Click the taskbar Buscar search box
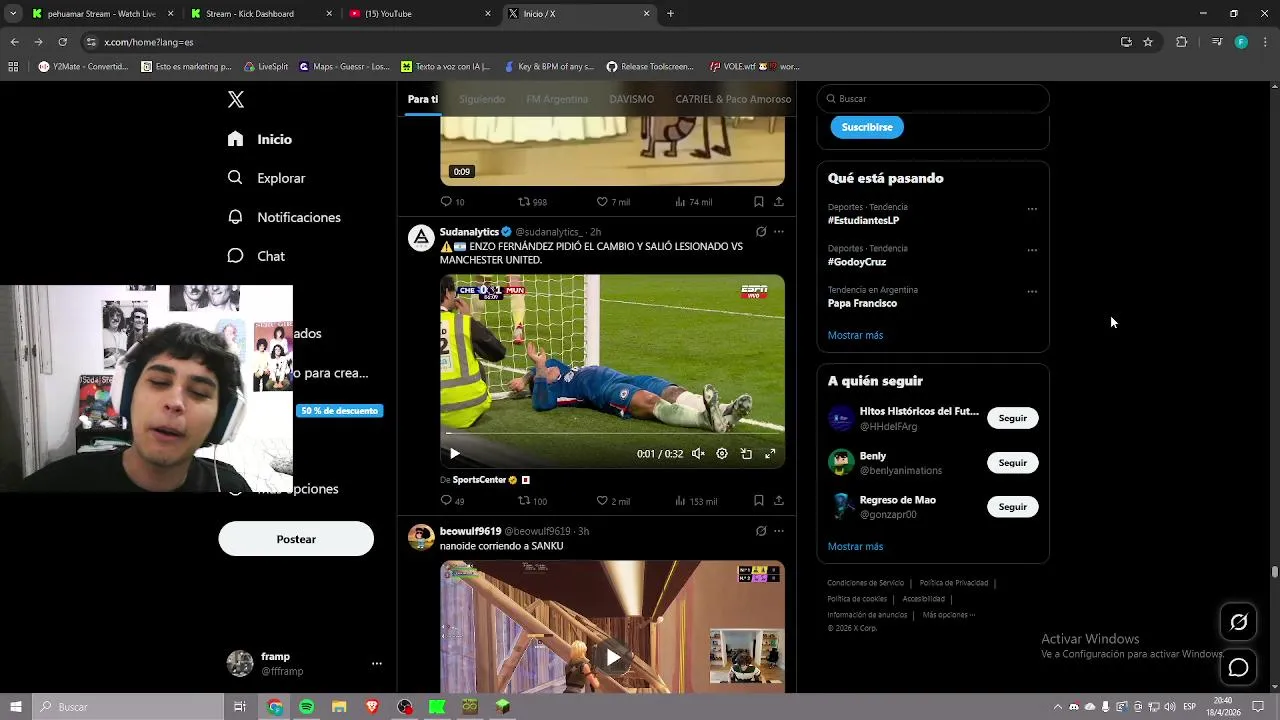1280x720 pixels. [128, 707]
